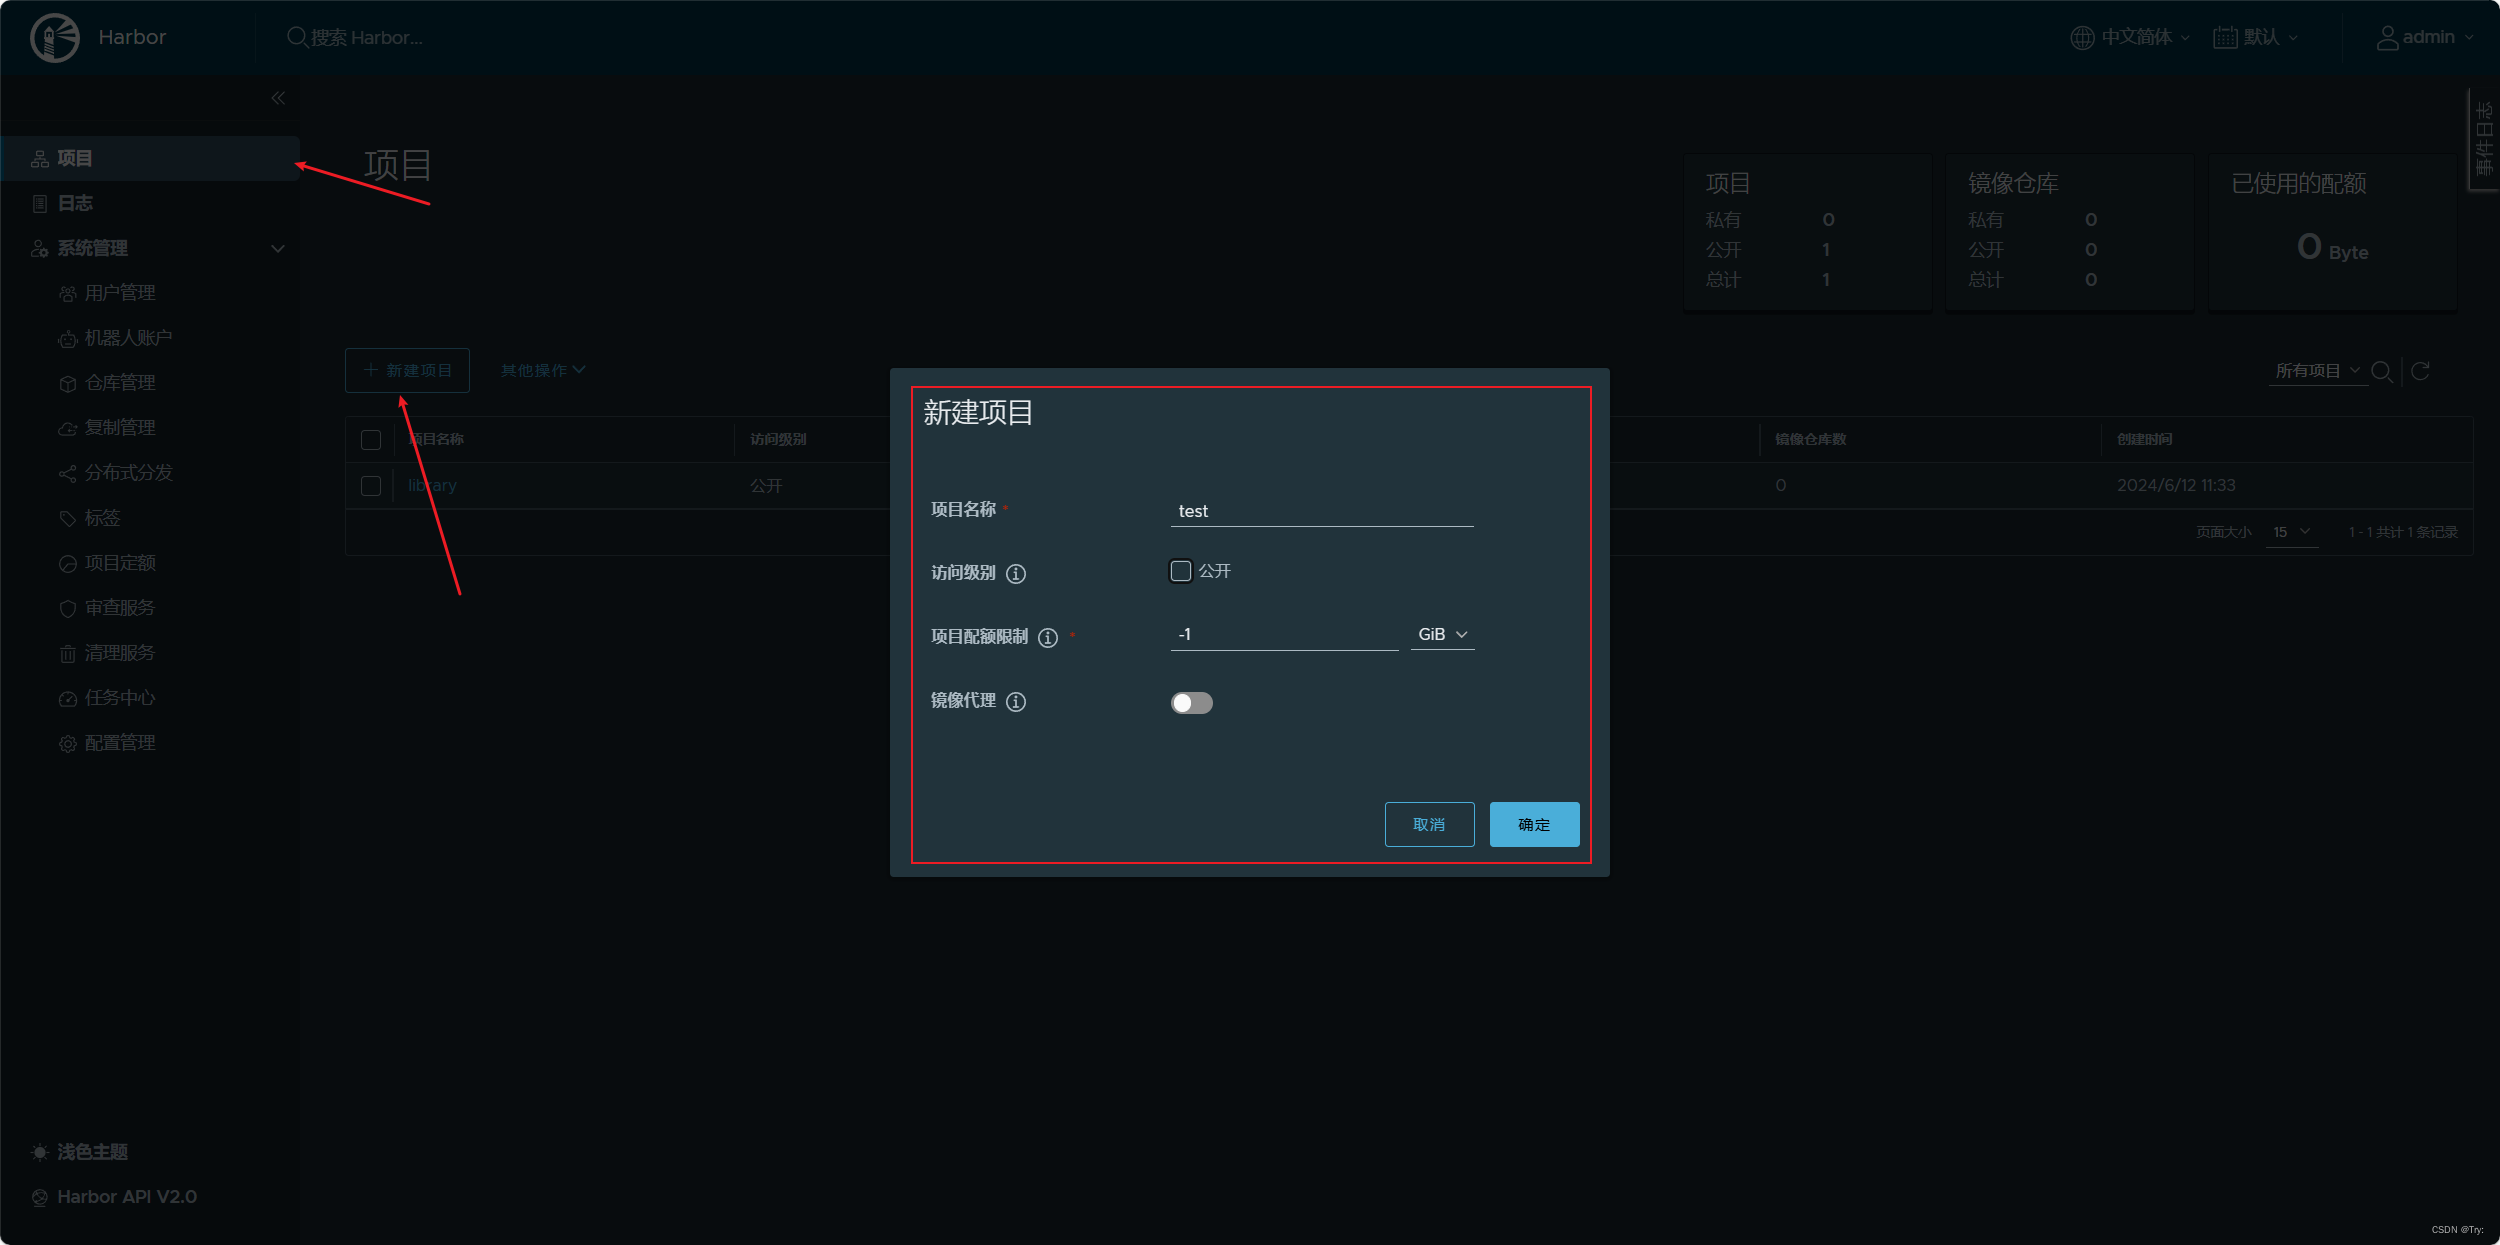Open the GiB quota unit dropdown
2500x1245 pixels.
tap(1442, 635)
